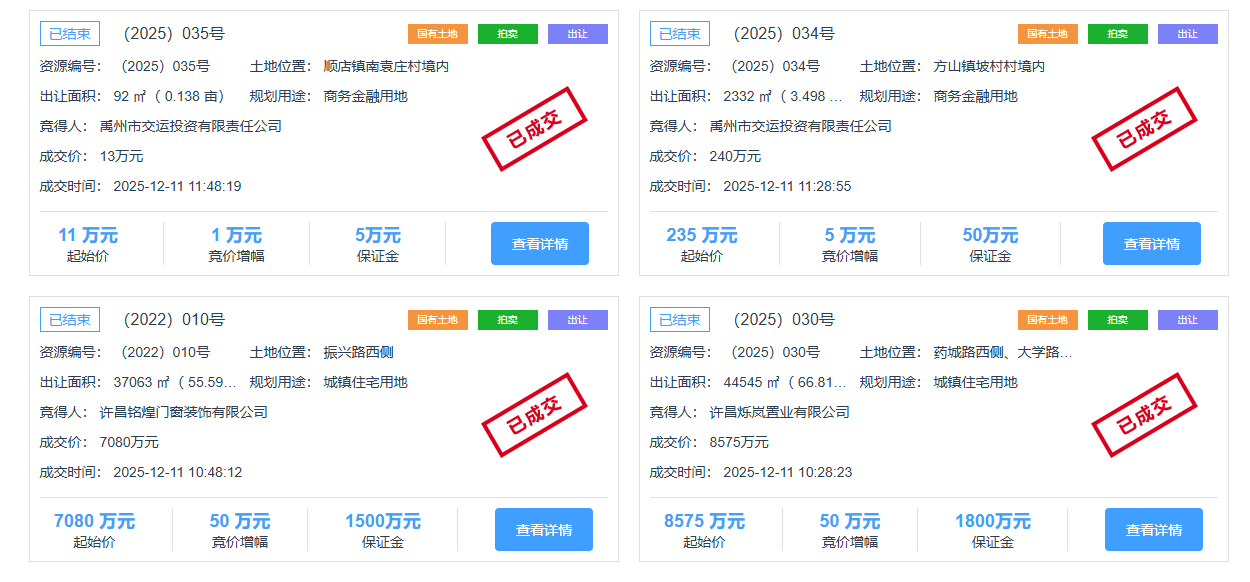Click the 已结束 status on (2025) 030号

(x=680, y=320)
